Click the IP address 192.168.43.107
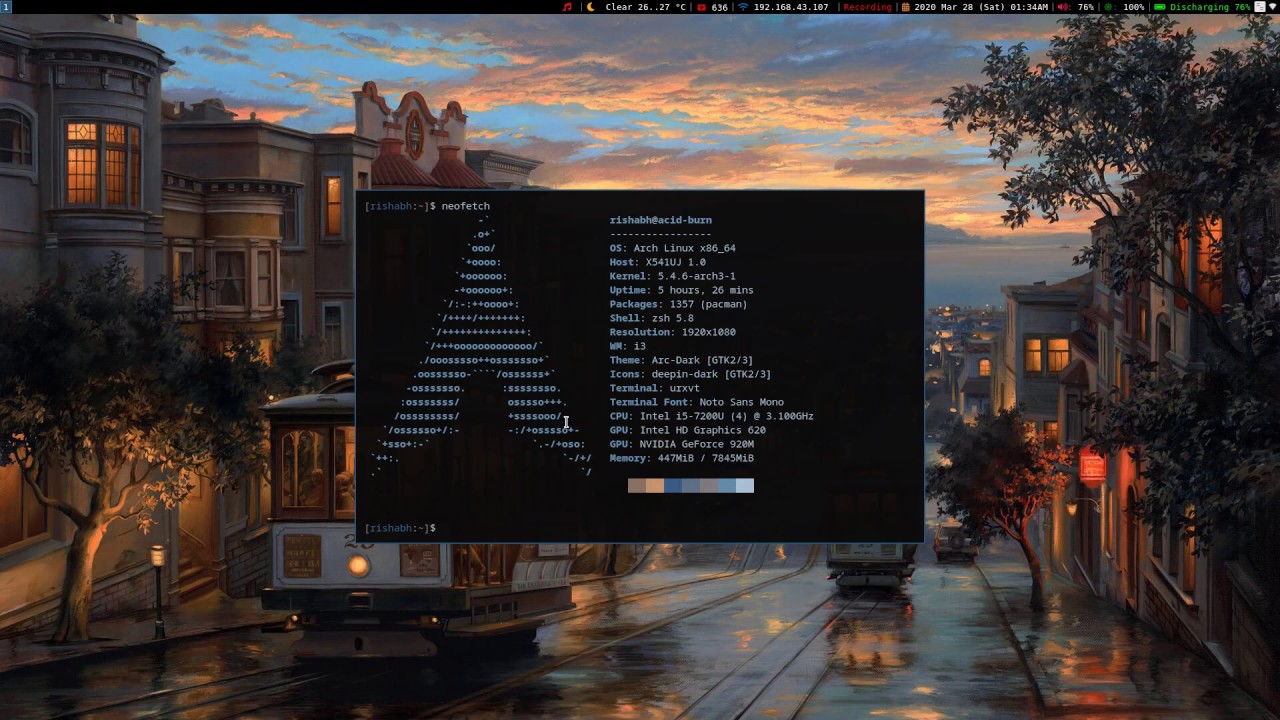Screen dimensions: 1280x720 tap(791, 7)
